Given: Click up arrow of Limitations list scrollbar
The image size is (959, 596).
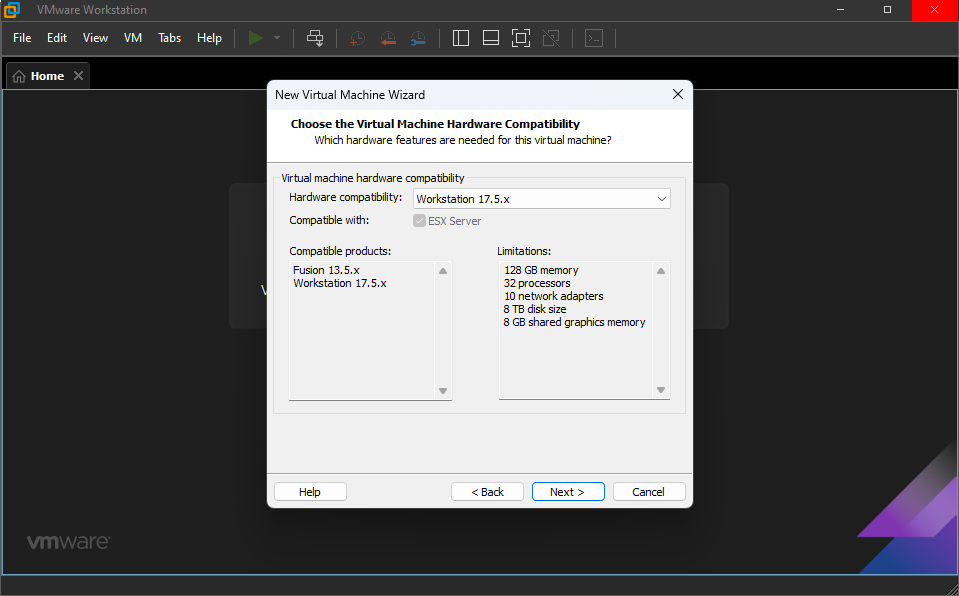Looking at the screenshot, I should (661, 271).
